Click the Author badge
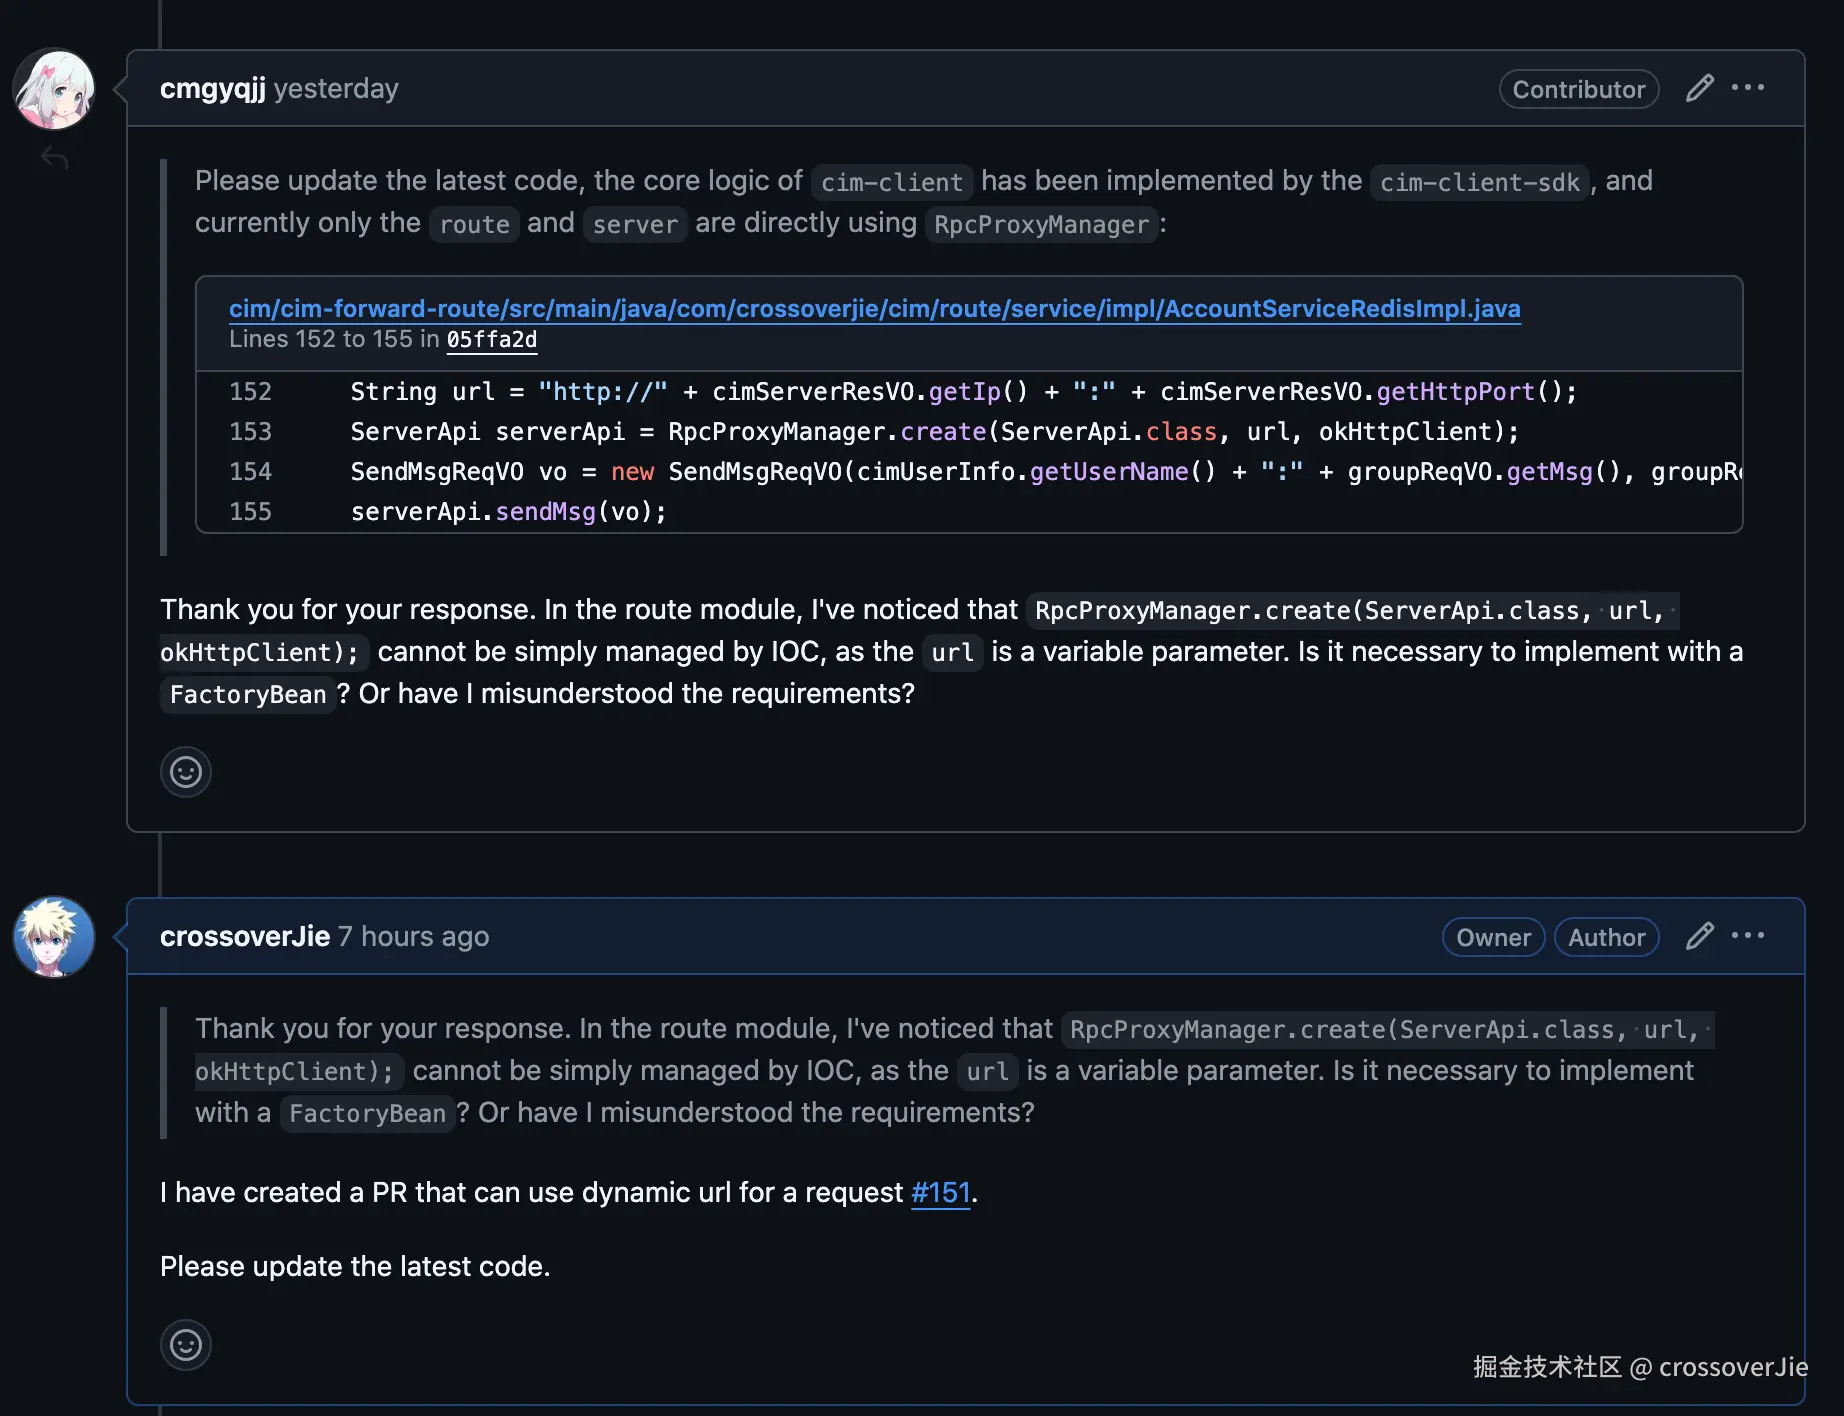Screen dimensions: 1844x1416 point(1606,938)
